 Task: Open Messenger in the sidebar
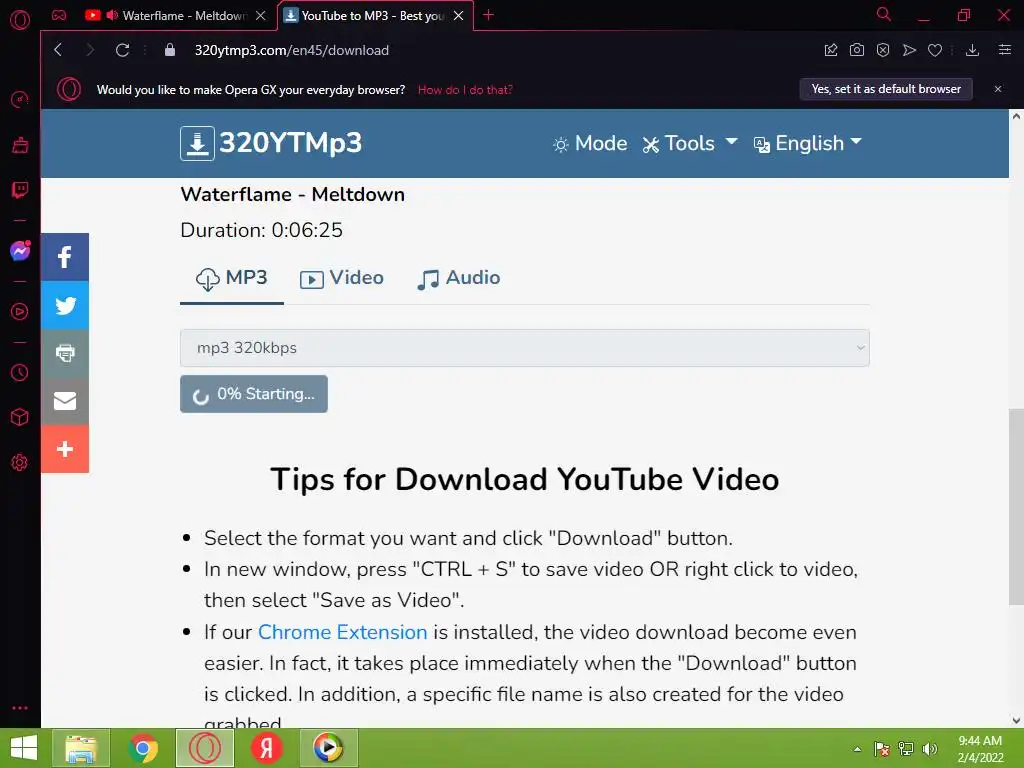point(20,251)
